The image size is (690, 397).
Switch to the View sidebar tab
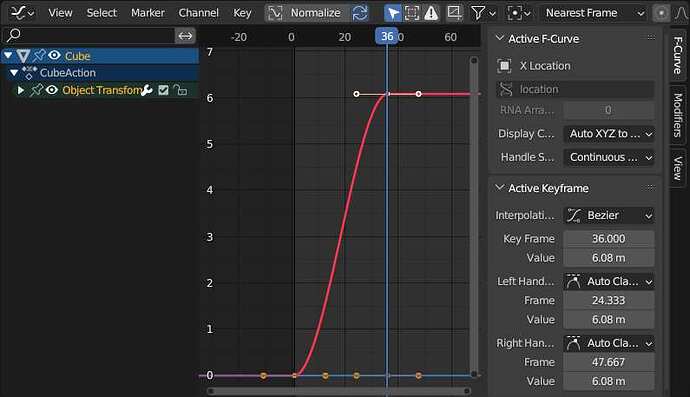[x=678, y=168]
